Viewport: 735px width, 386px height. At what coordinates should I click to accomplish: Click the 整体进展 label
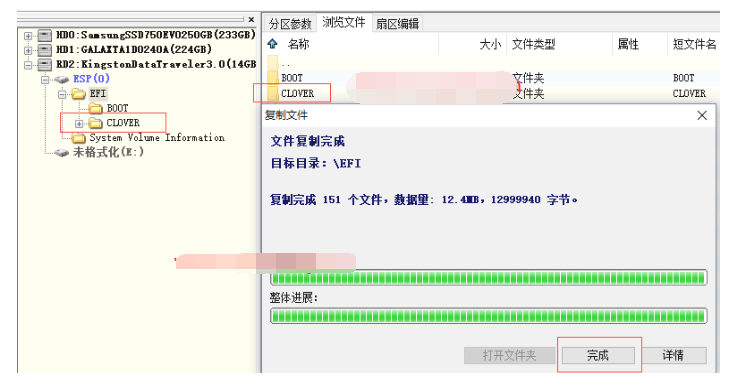[x=293, y=298]
